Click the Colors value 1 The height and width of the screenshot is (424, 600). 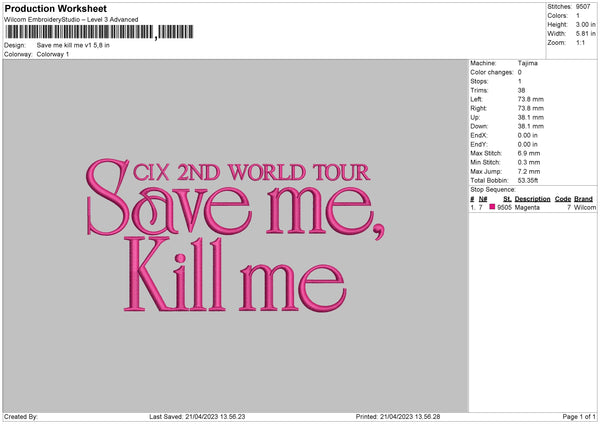pos(578,16)
